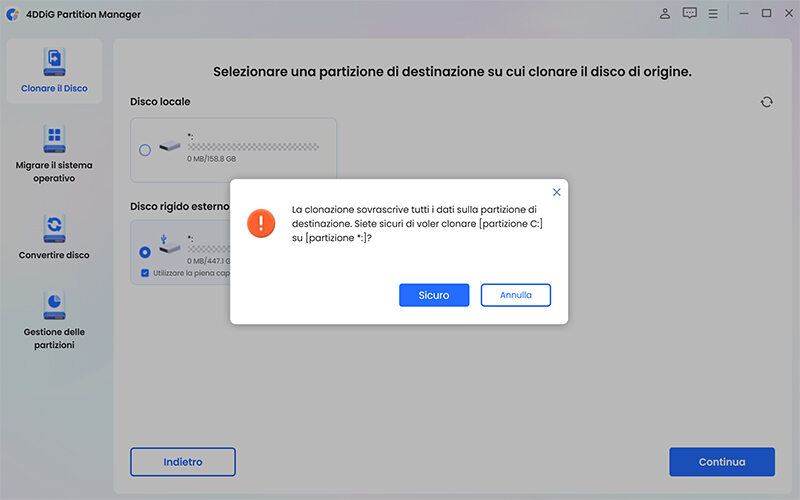Open Gestione delle partizioni section
This screenshot has height=500, width=800.
(54, 320)
